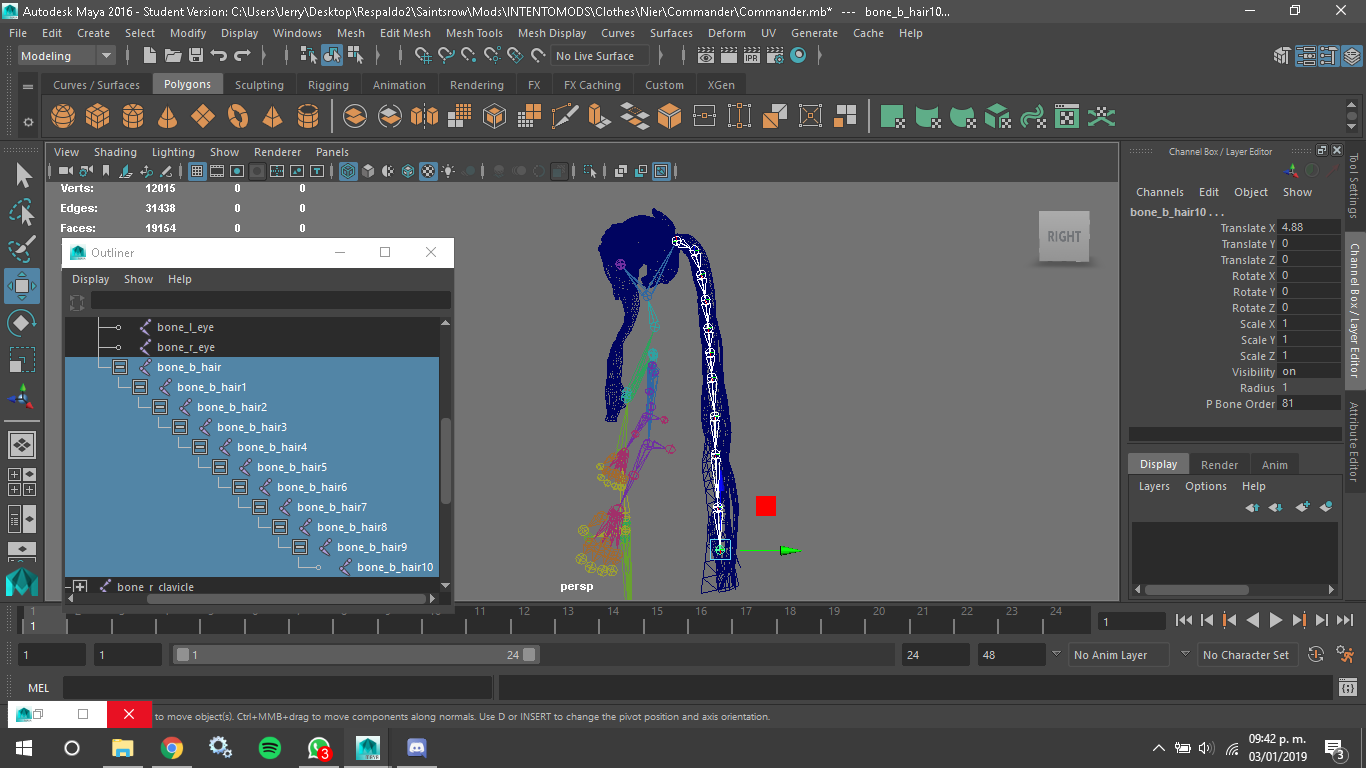This screenshot has width=1366, height=768.
Task: Click the Save scene icon
Action: point(196,56)
